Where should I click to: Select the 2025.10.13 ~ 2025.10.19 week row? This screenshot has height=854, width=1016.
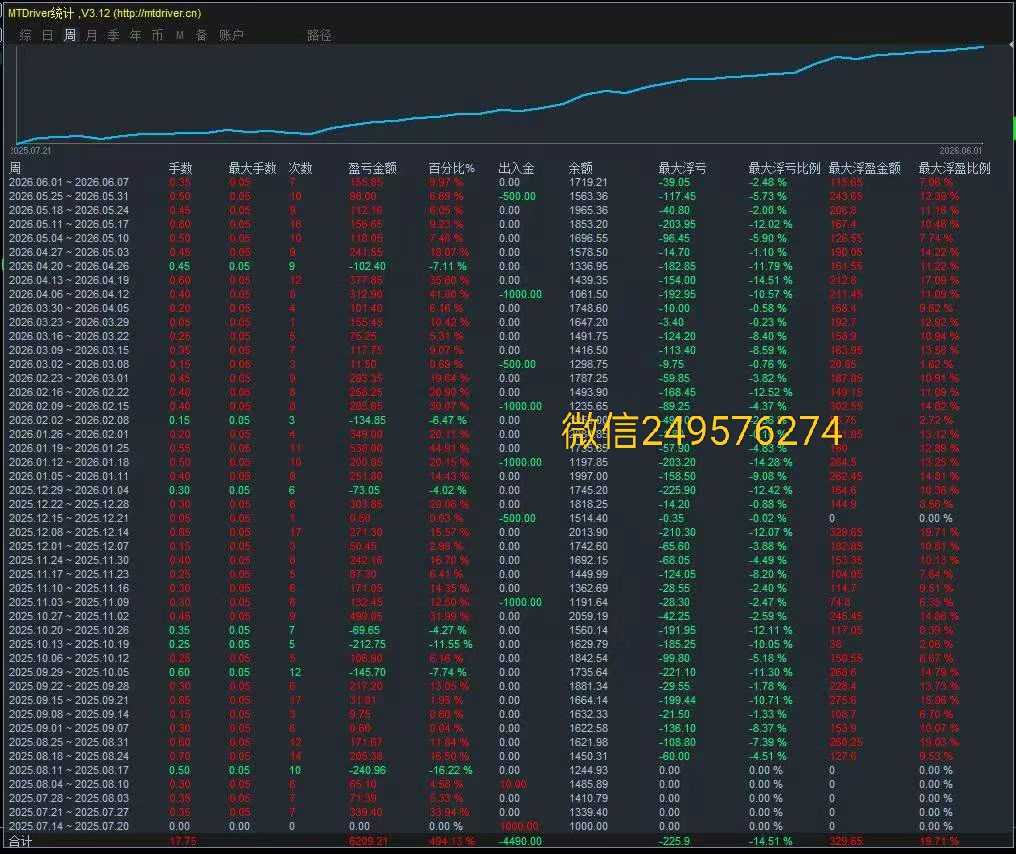pyautogui.click(x=500, y=644)
